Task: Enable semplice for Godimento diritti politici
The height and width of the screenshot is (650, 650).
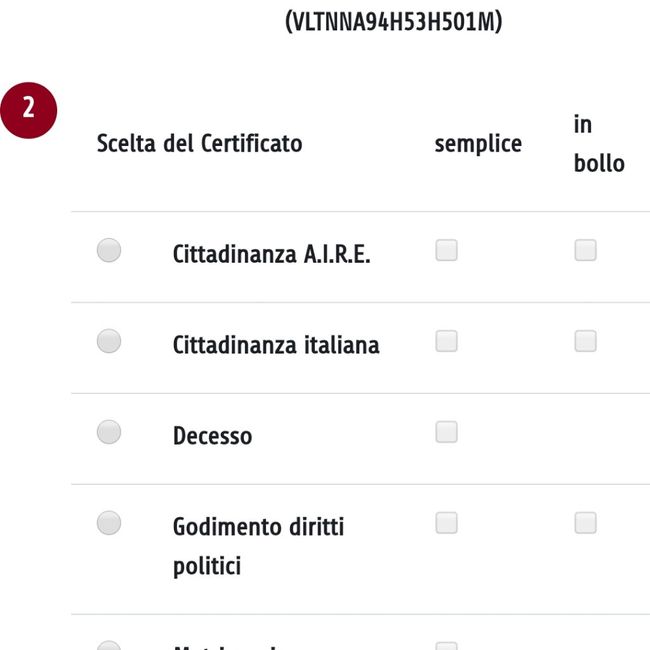Action: coord(447,523)
